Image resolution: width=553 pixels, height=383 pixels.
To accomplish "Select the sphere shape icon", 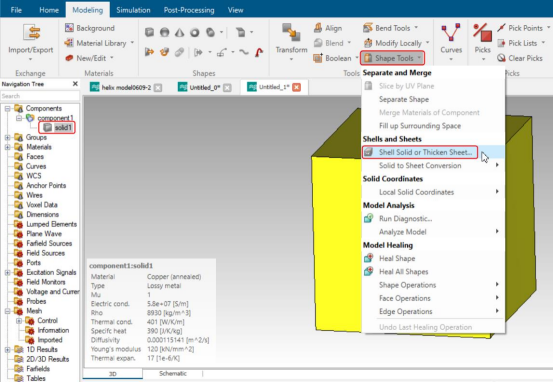I will point(164,32).
